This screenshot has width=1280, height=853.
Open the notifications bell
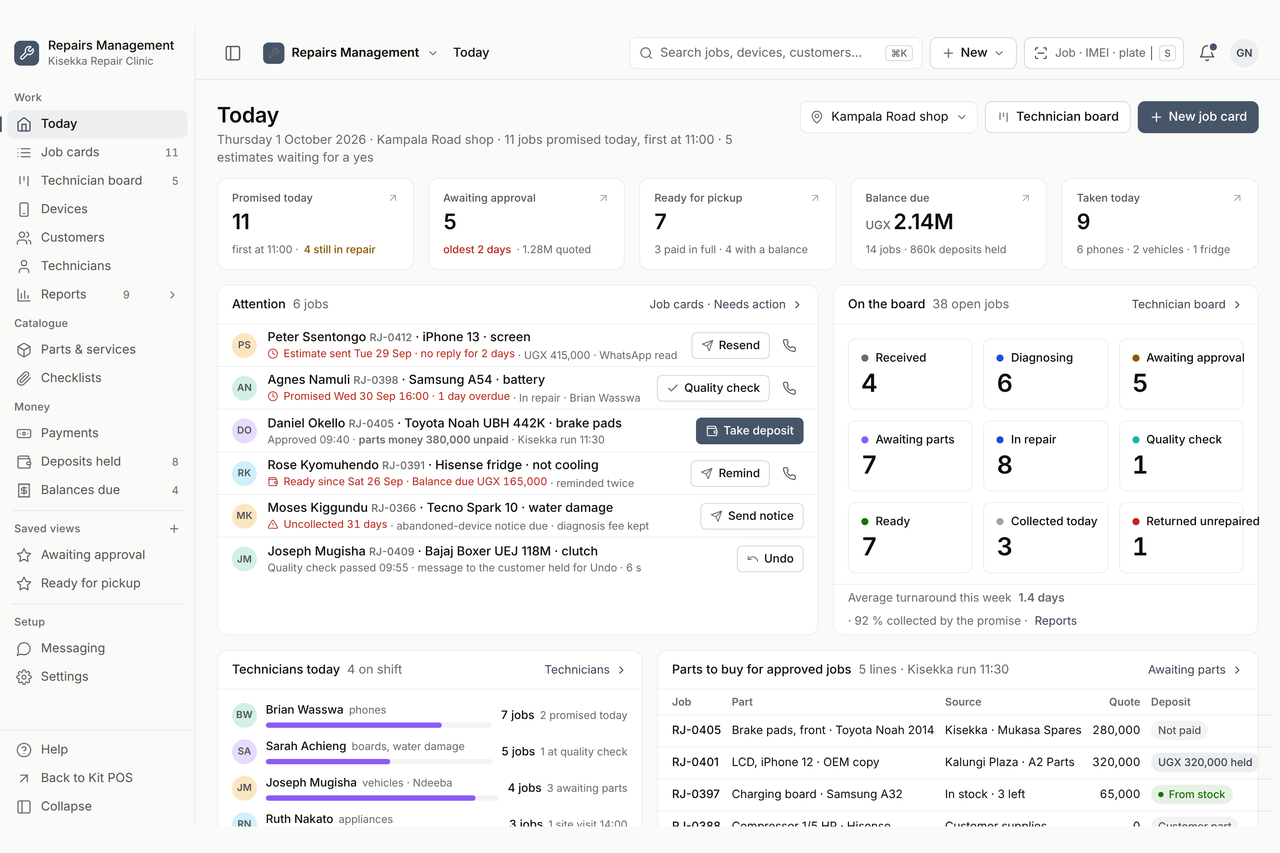tap(1207, 53)
